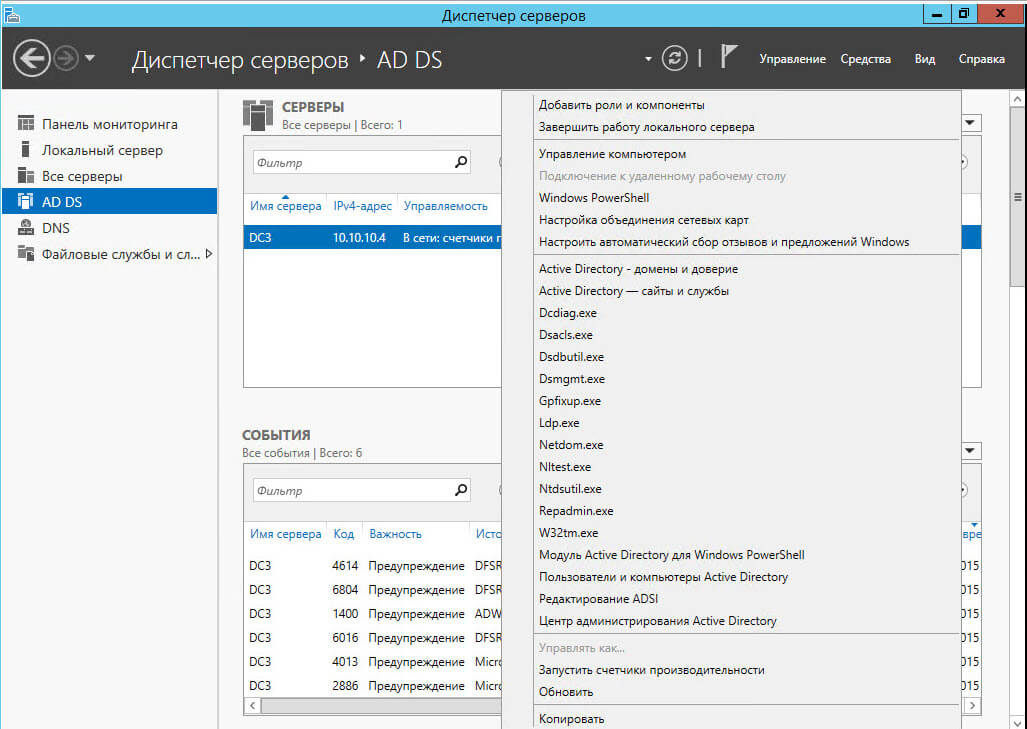
Task: Click the AD DS sidebar icon
Action: pyautogui.click(x=26, y=201)
